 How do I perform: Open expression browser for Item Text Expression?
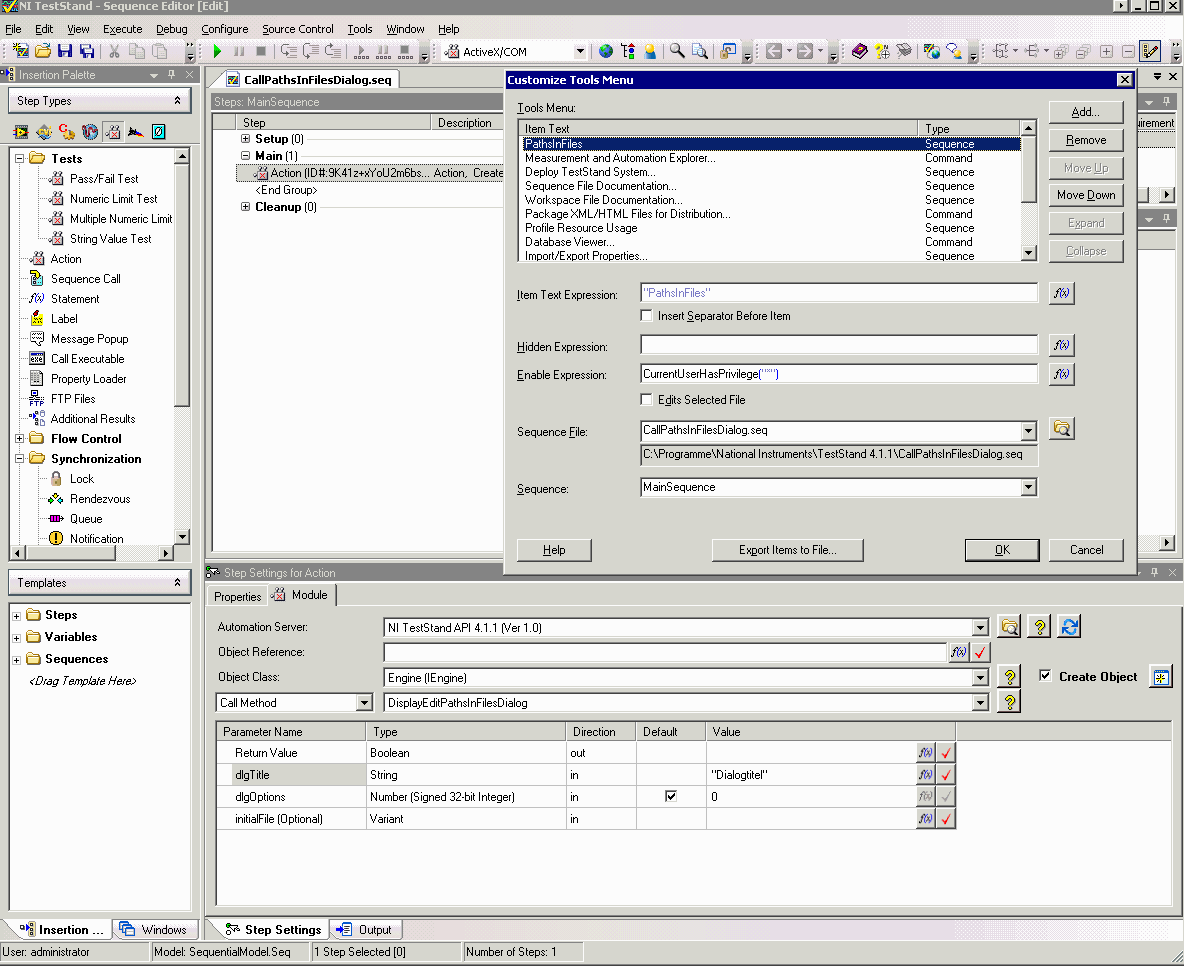pyautogui.click(x=1062, y=293)
